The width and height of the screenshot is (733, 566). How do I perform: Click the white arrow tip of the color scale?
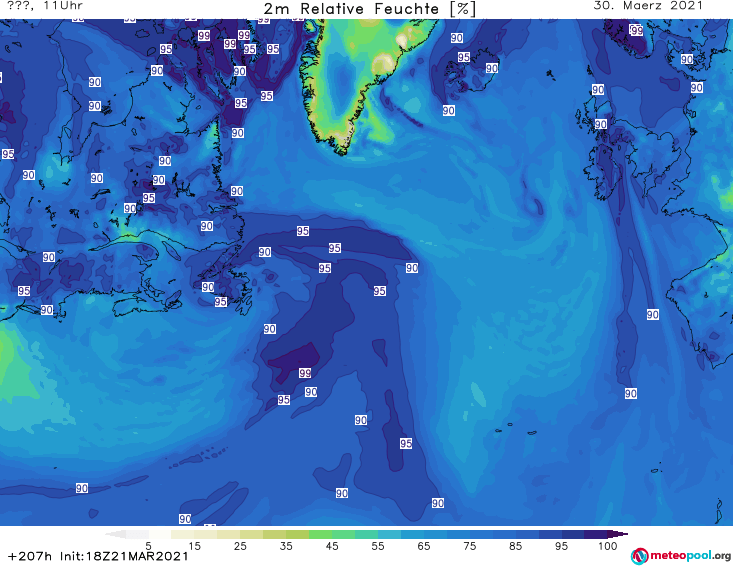(116, 534)
